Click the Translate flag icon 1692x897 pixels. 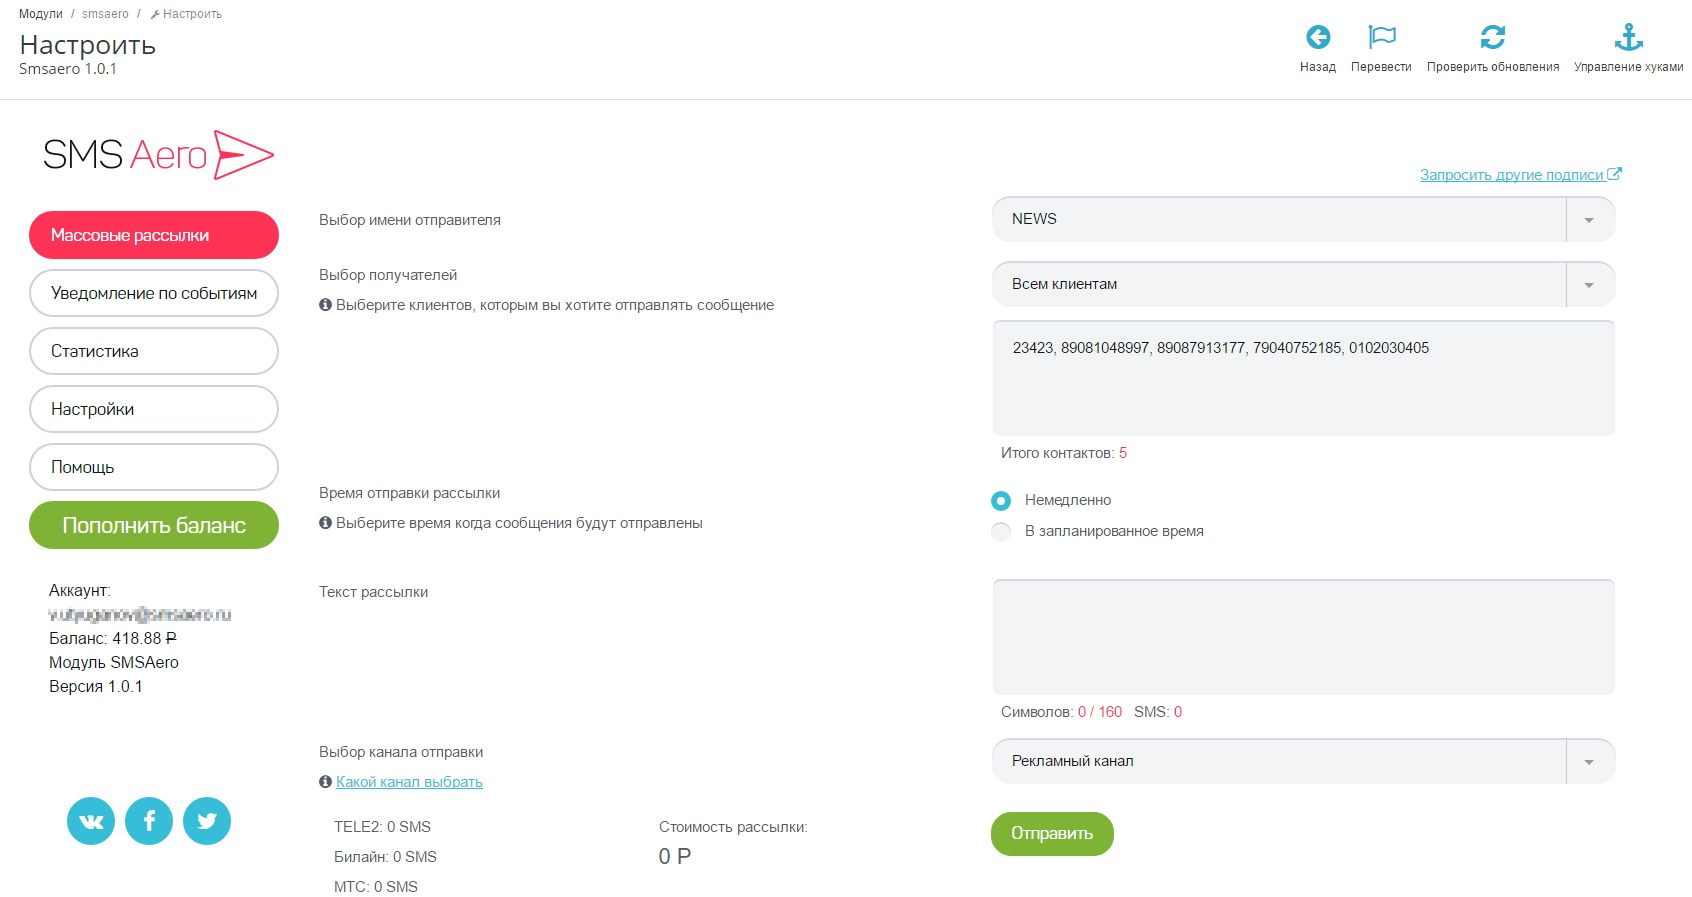(x=1381, y=37)
